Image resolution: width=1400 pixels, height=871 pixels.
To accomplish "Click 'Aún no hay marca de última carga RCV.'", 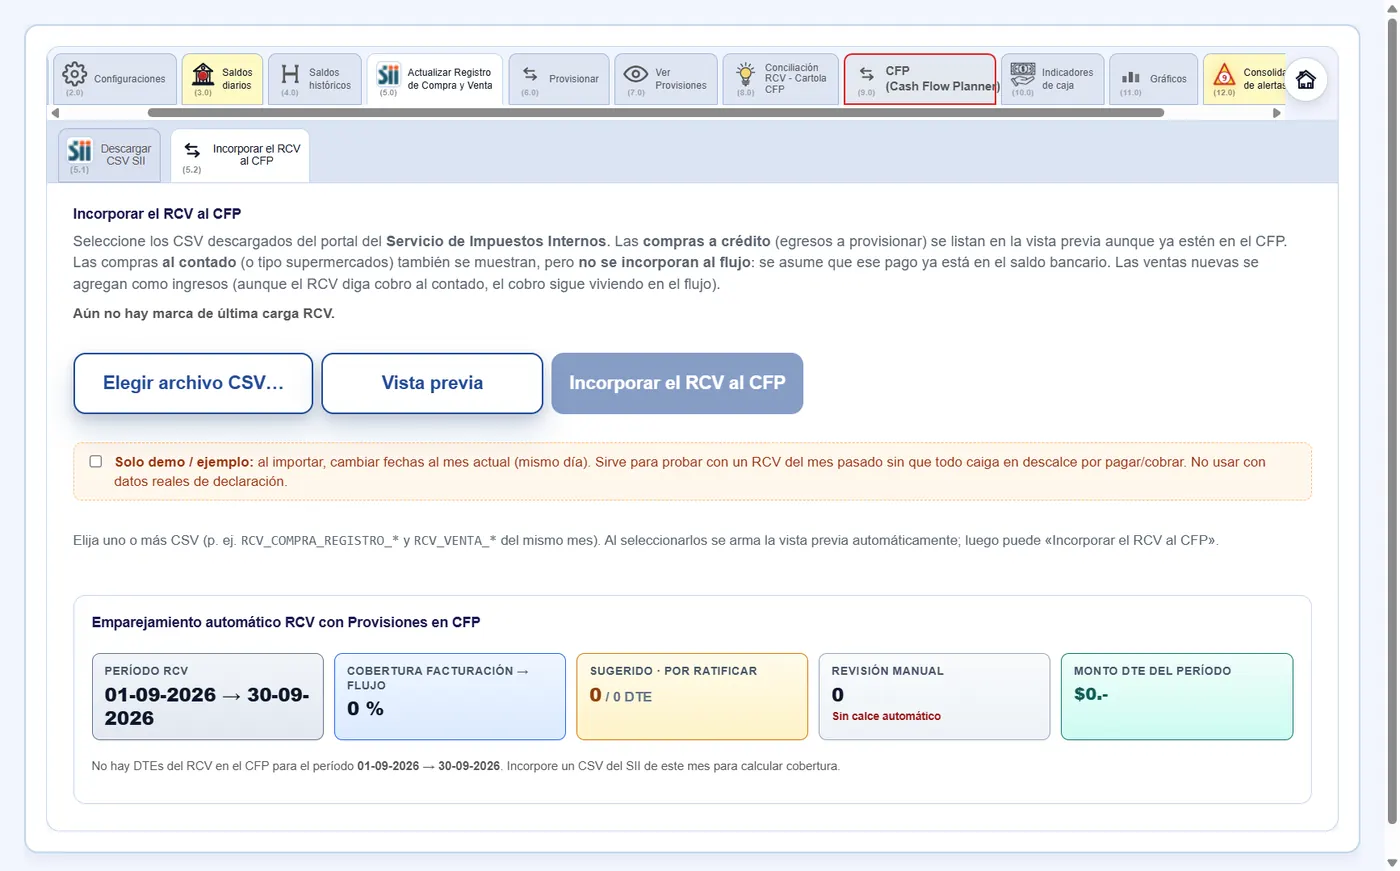I will (204, 313).
